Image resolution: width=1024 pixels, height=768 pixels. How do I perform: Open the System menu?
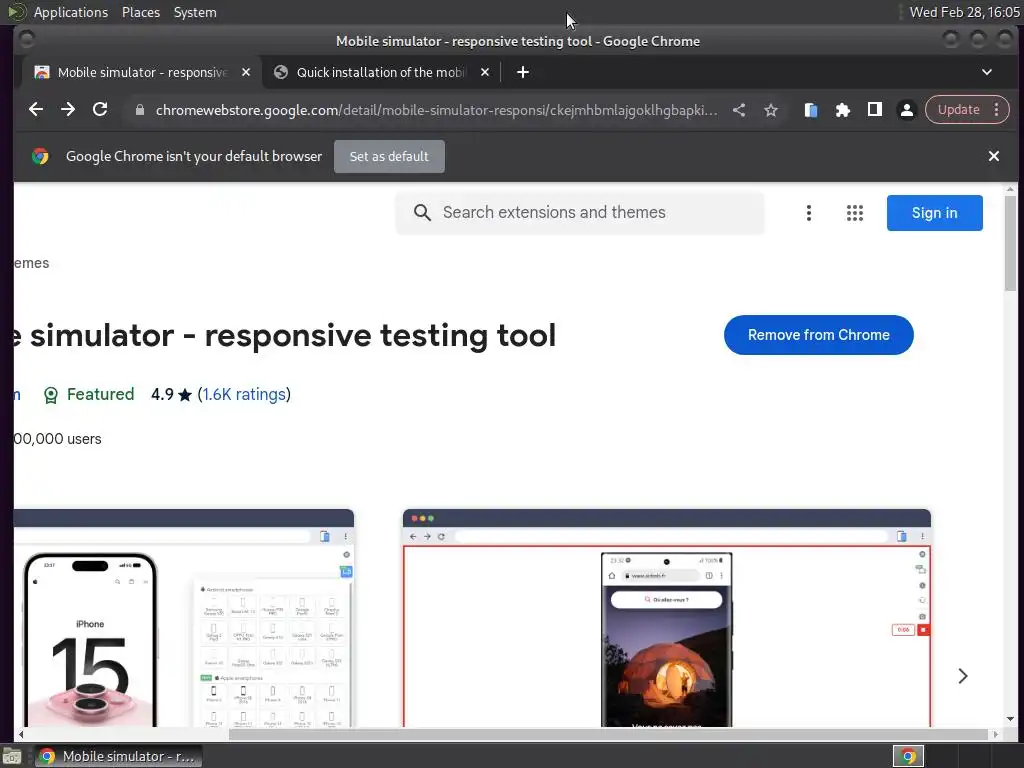click(x=195, y=12)
